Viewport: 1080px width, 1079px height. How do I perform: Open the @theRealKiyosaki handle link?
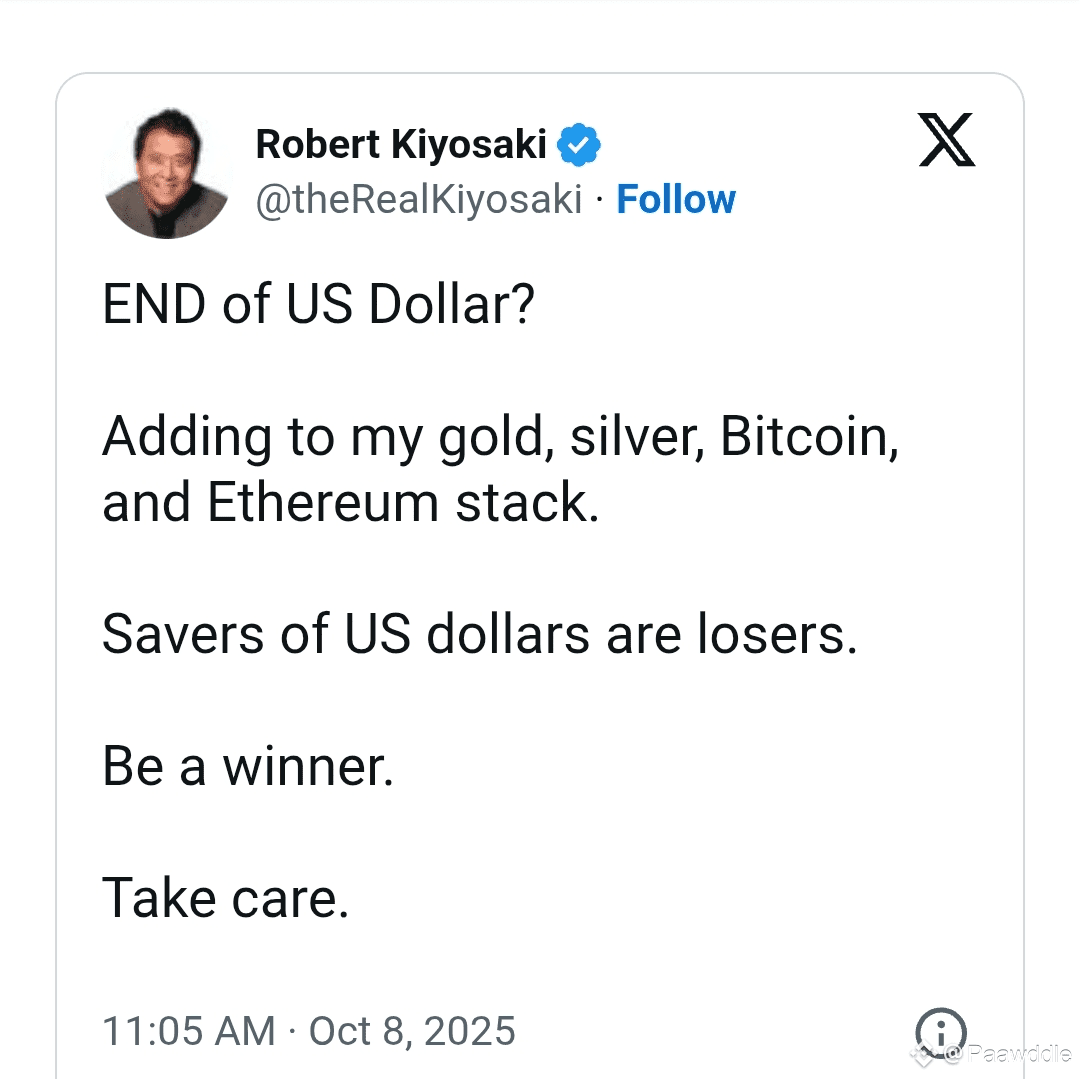419,200
